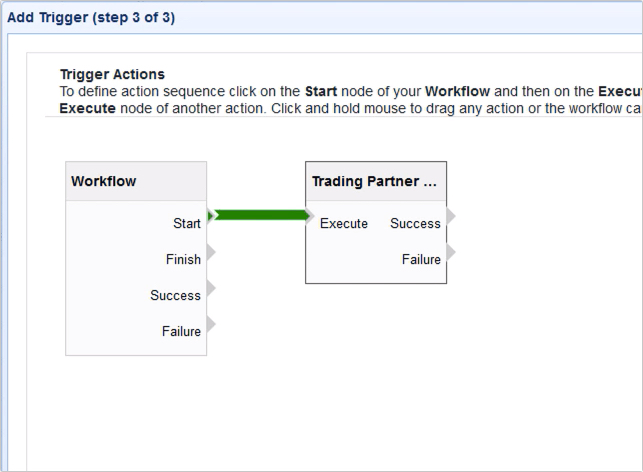Select the green connection arrow between nodes
643x472 pixels.
pyautogui.click(x=260, y=215)
